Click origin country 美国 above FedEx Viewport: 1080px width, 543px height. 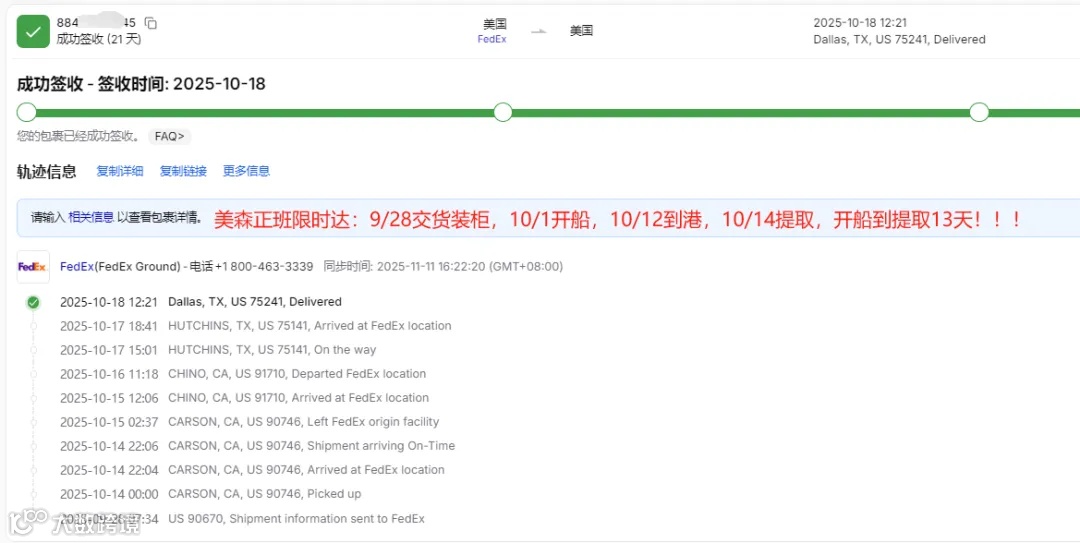point(495,24)
